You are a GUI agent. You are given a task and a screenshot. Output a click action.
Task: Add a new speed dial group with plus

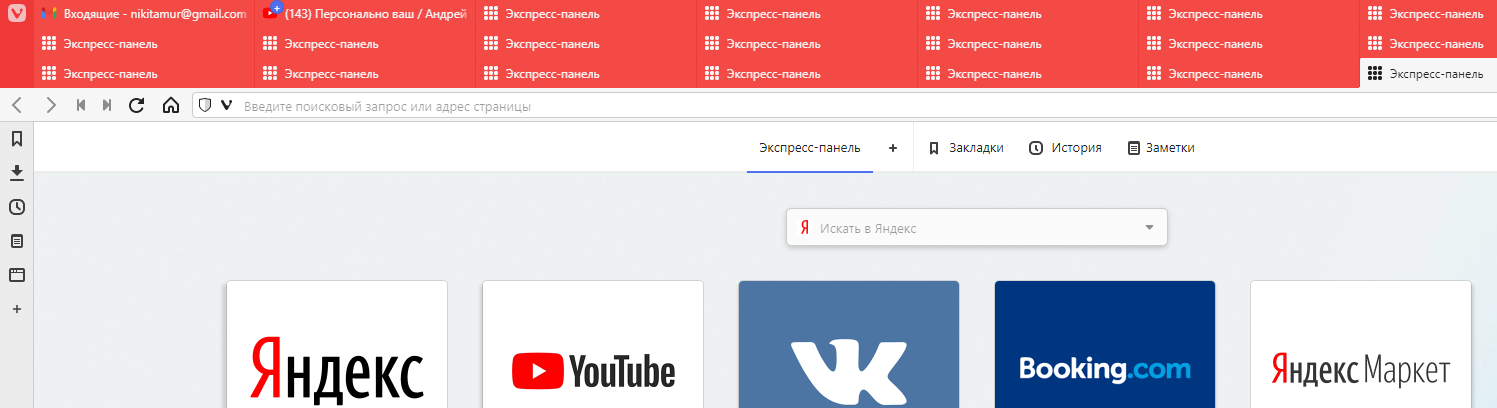pyautogui.click(x=893, y=148)
